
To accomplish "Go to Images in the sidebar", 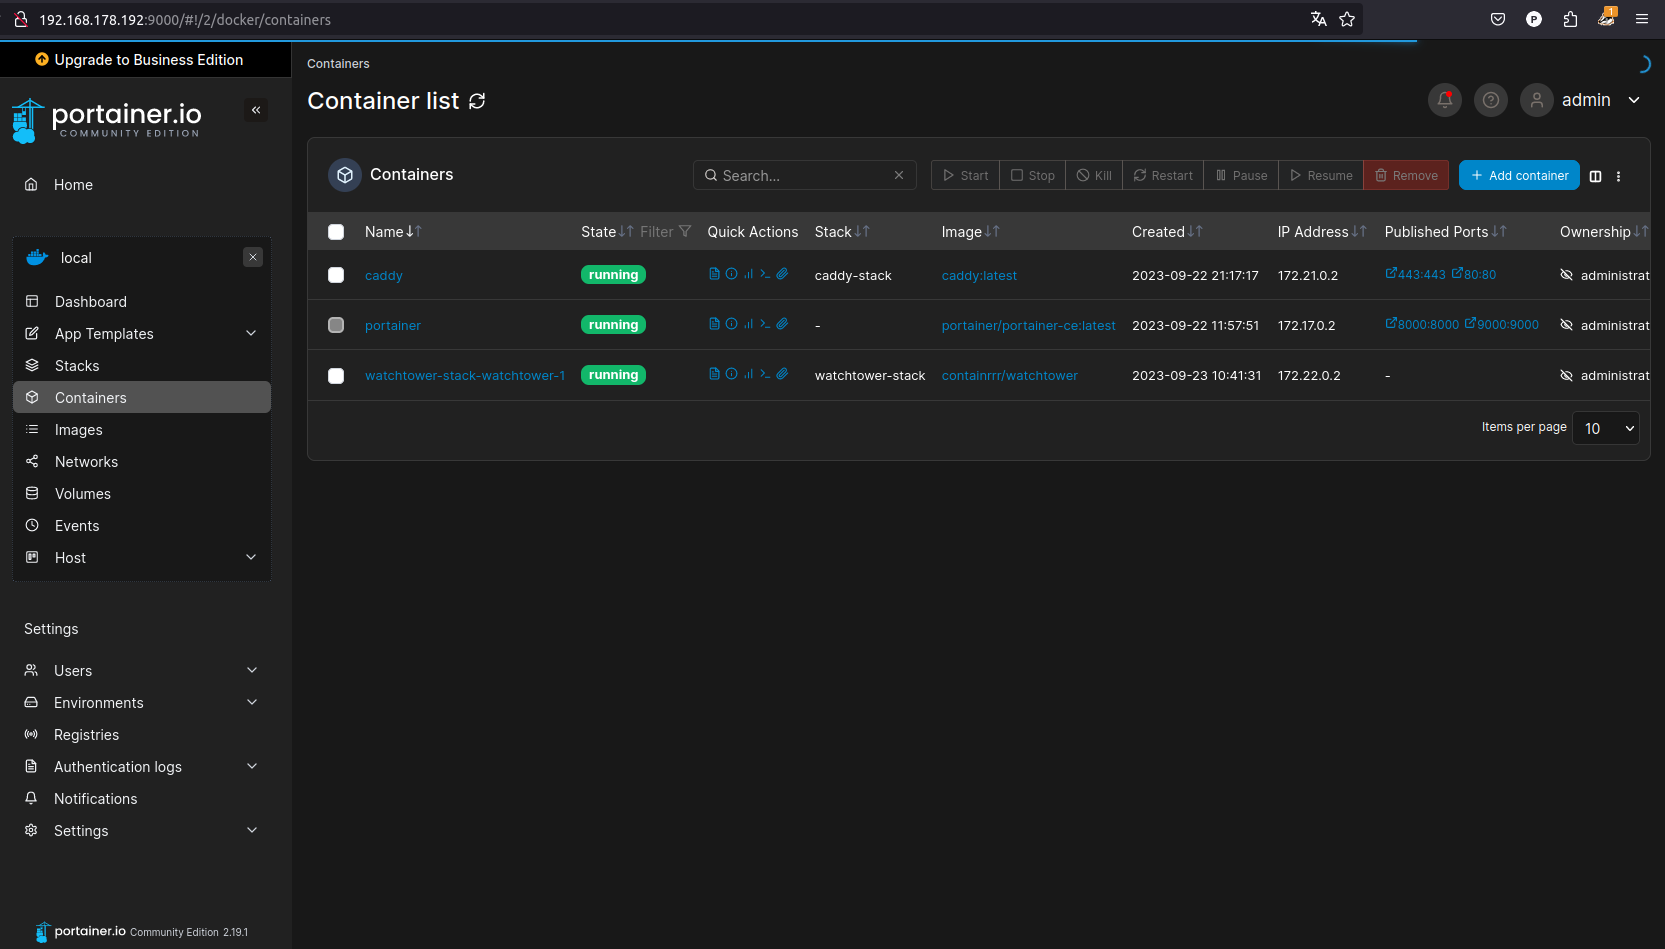I will click(x=79, y=430).
